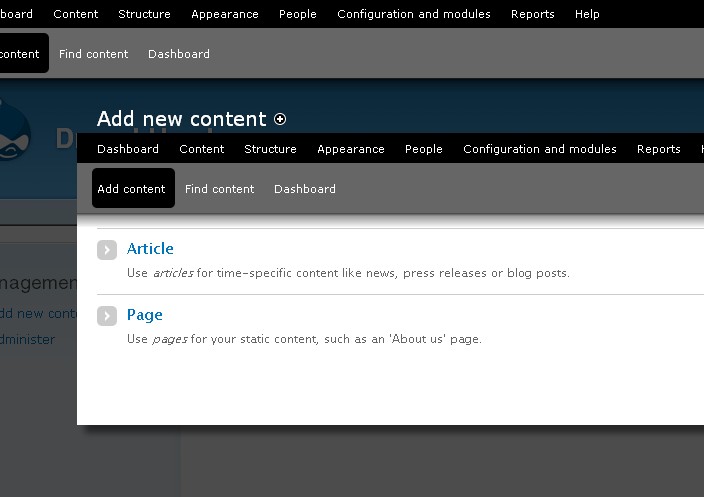Open Configuration and modules in top toolbar
The height and width of the screenshot is (497, 704).
[414, 14]
